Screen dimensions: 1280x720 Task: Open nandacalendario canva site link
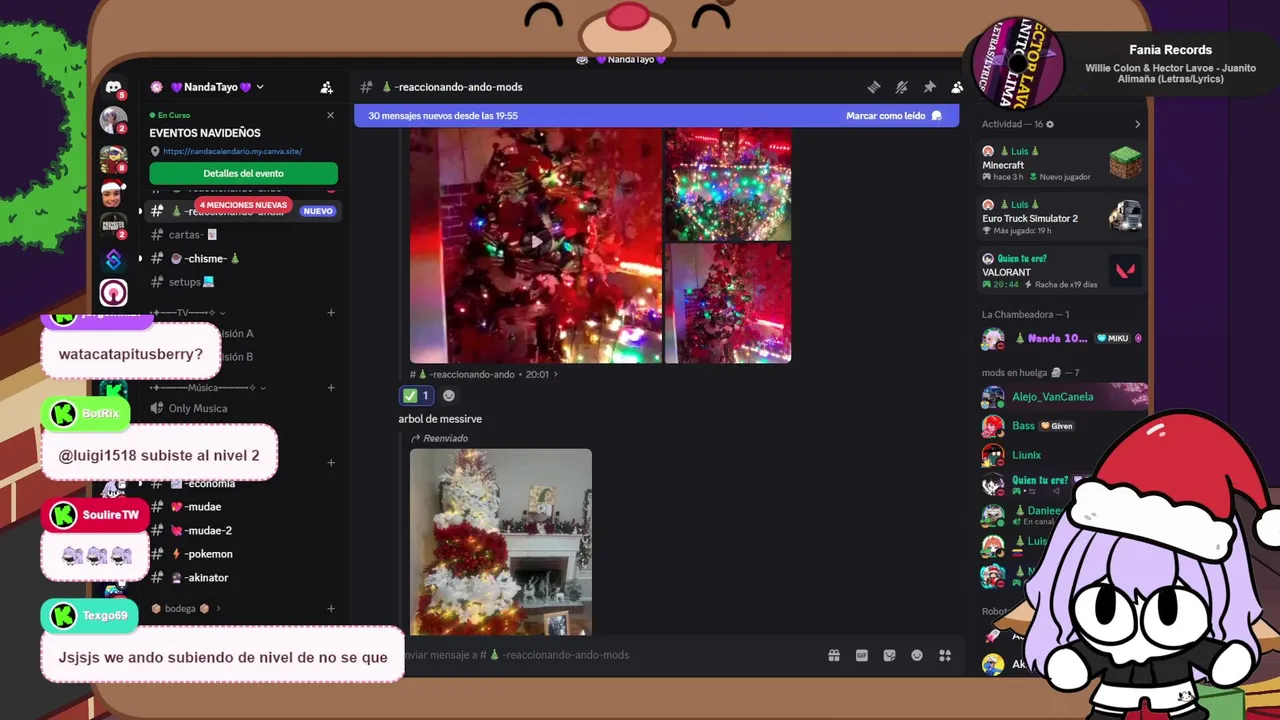(232, 152)
